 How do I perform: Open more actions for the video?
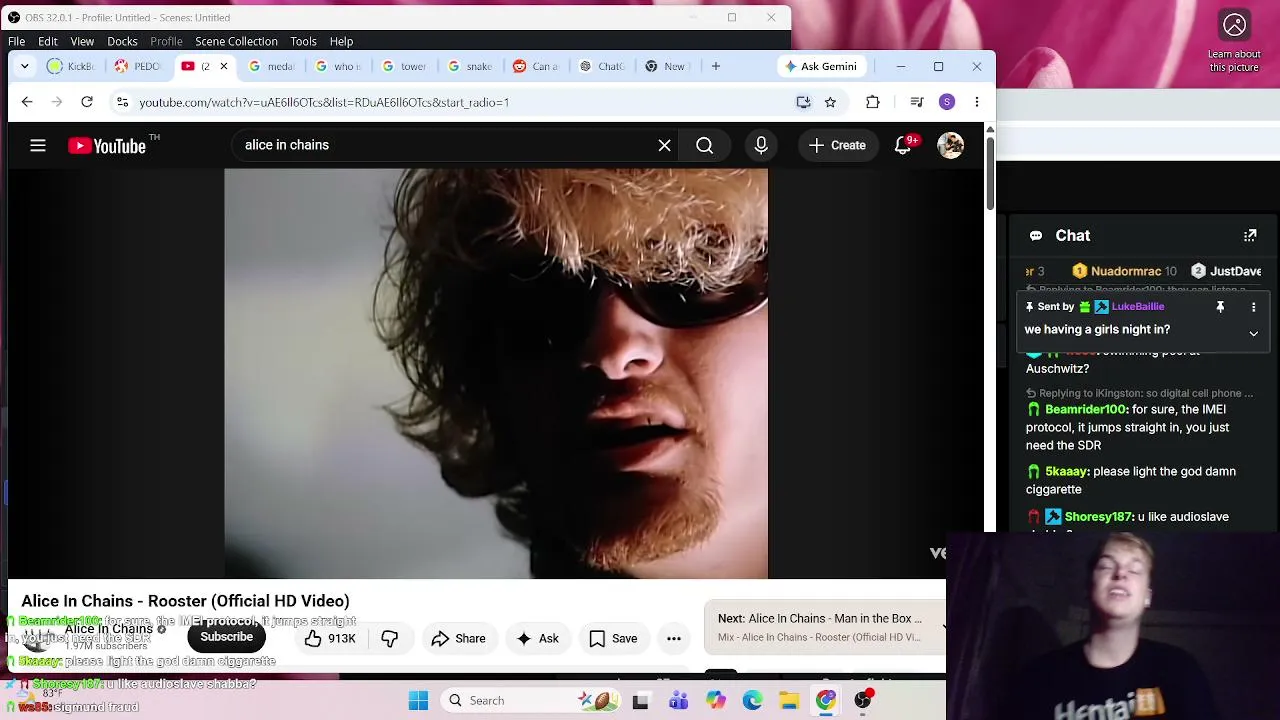coord(674,638)
